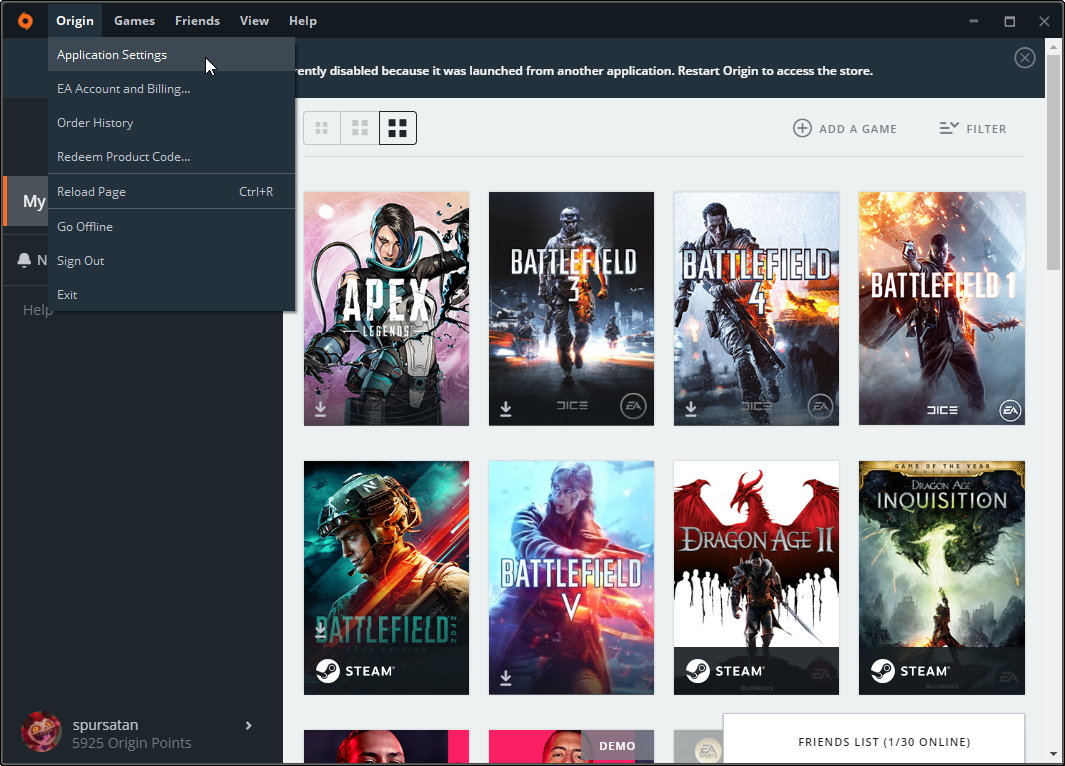Viewport: 1065px width, 766px height.
Task: Select Exit from Origin menu
Action: tap(171, 294)
